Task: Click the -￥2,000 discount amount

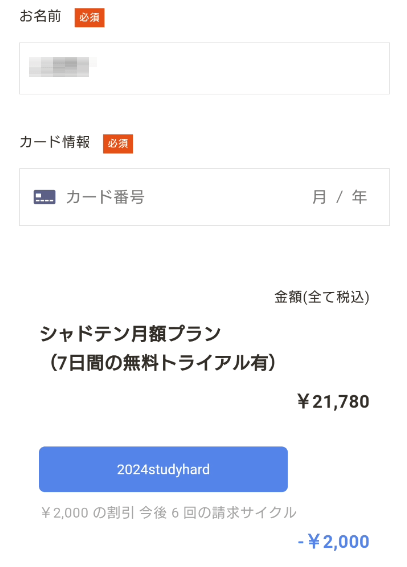Action: [x=333, y=541]
